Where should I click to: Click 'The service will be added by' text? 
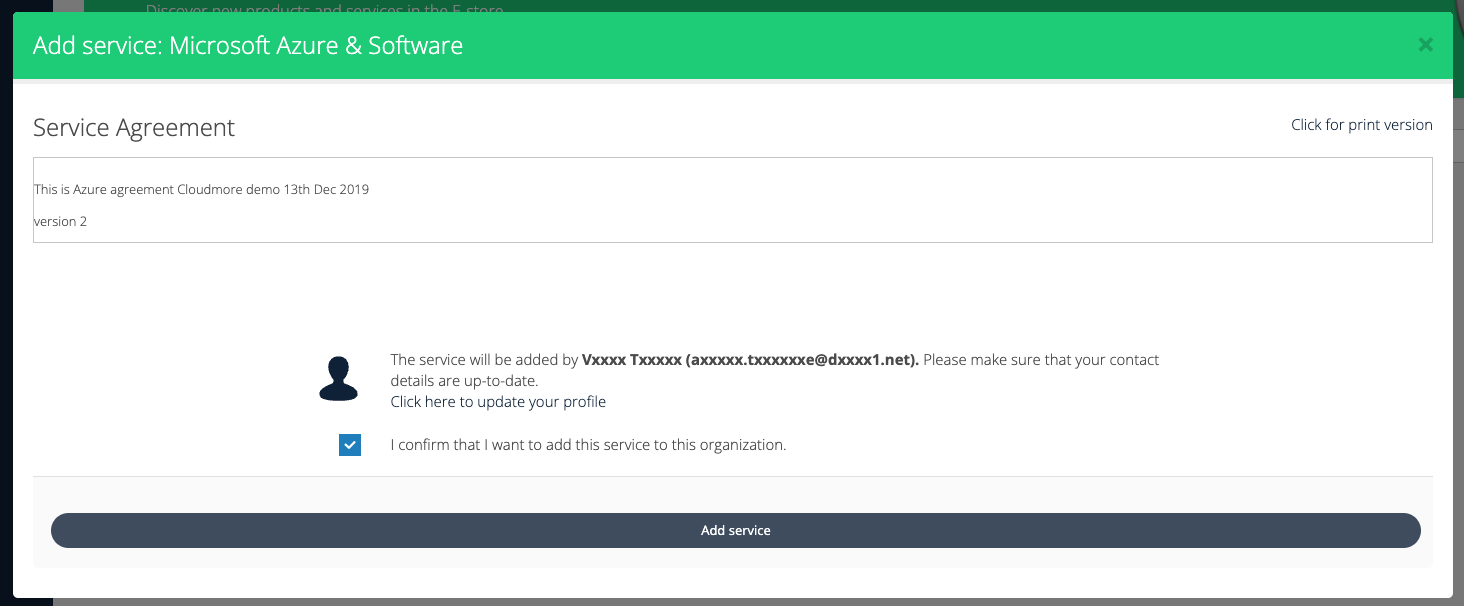point(484,360)
